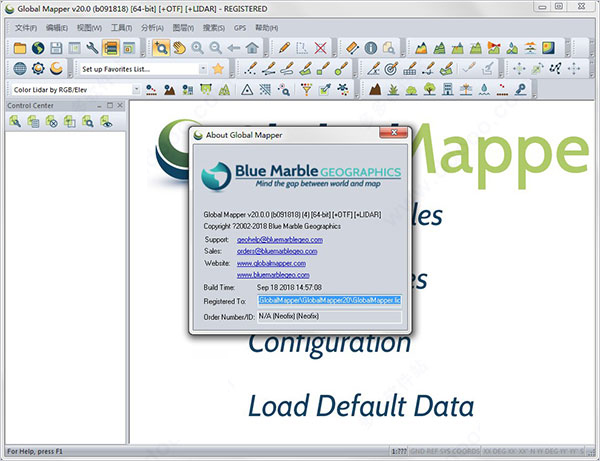
Task: Go back to the previous view arrow
Action: [x=233, y=48]
